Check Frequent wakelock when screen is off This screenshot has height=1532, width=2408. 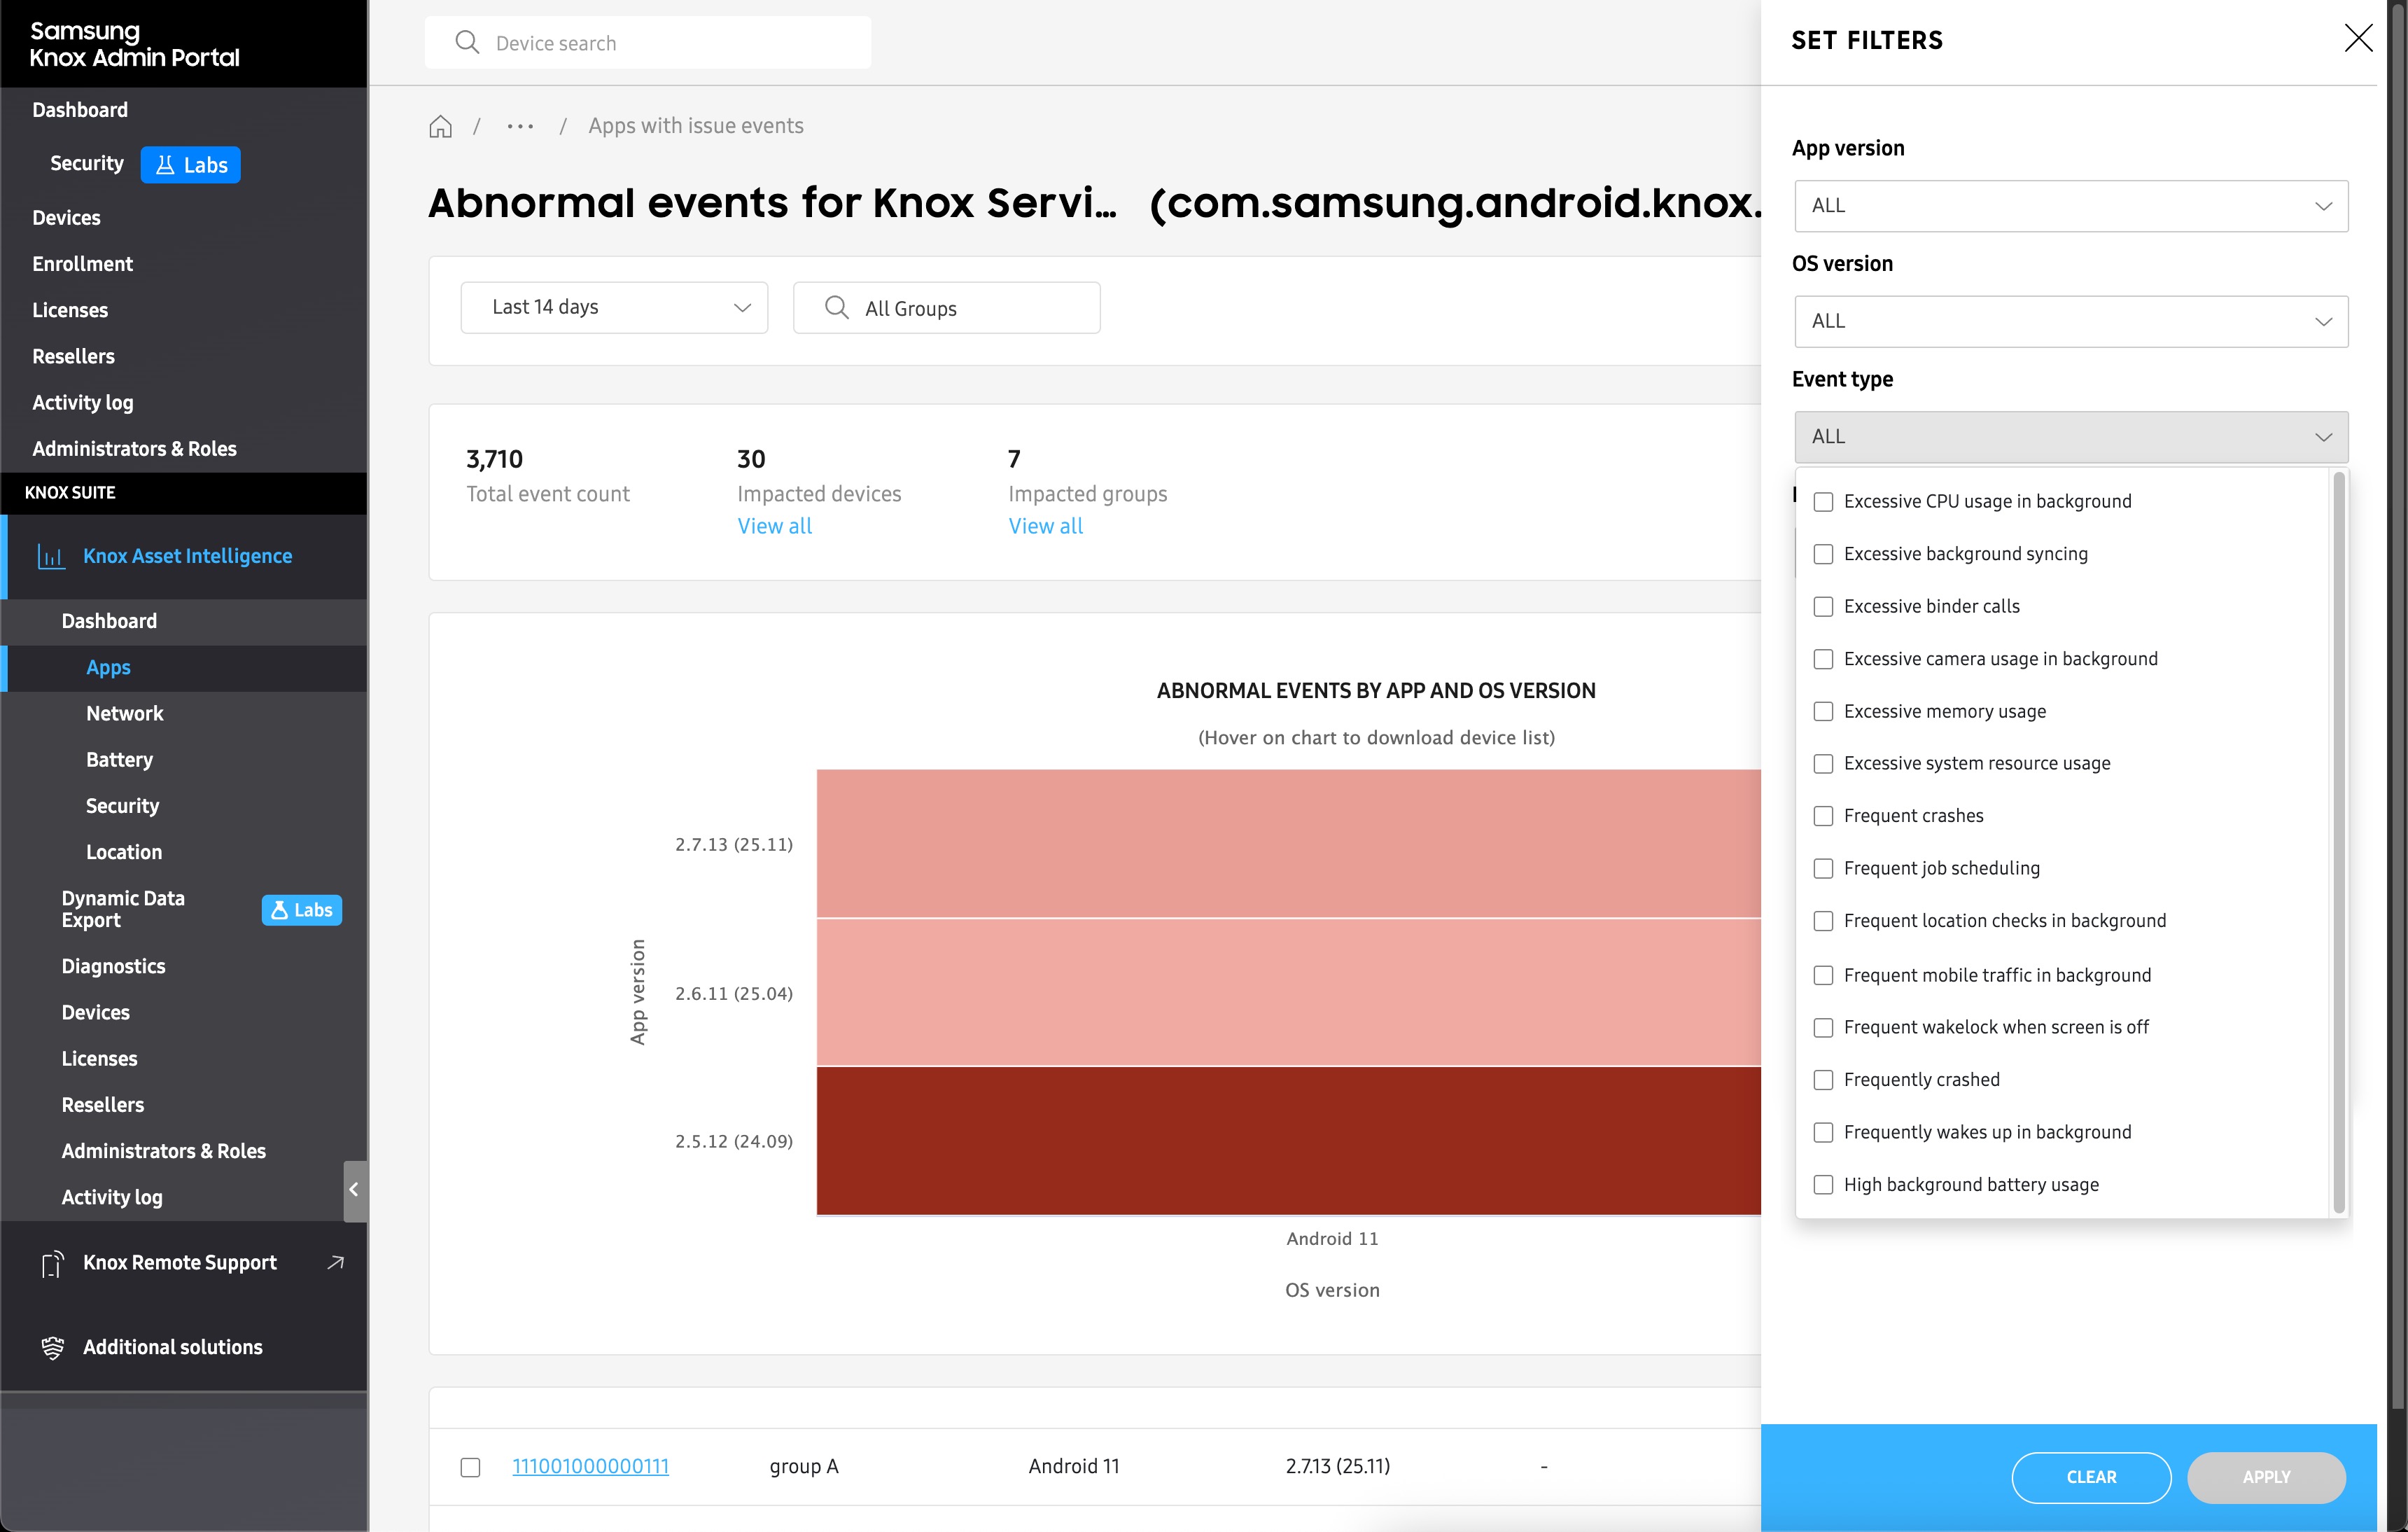click(x=1823, y=1028)
